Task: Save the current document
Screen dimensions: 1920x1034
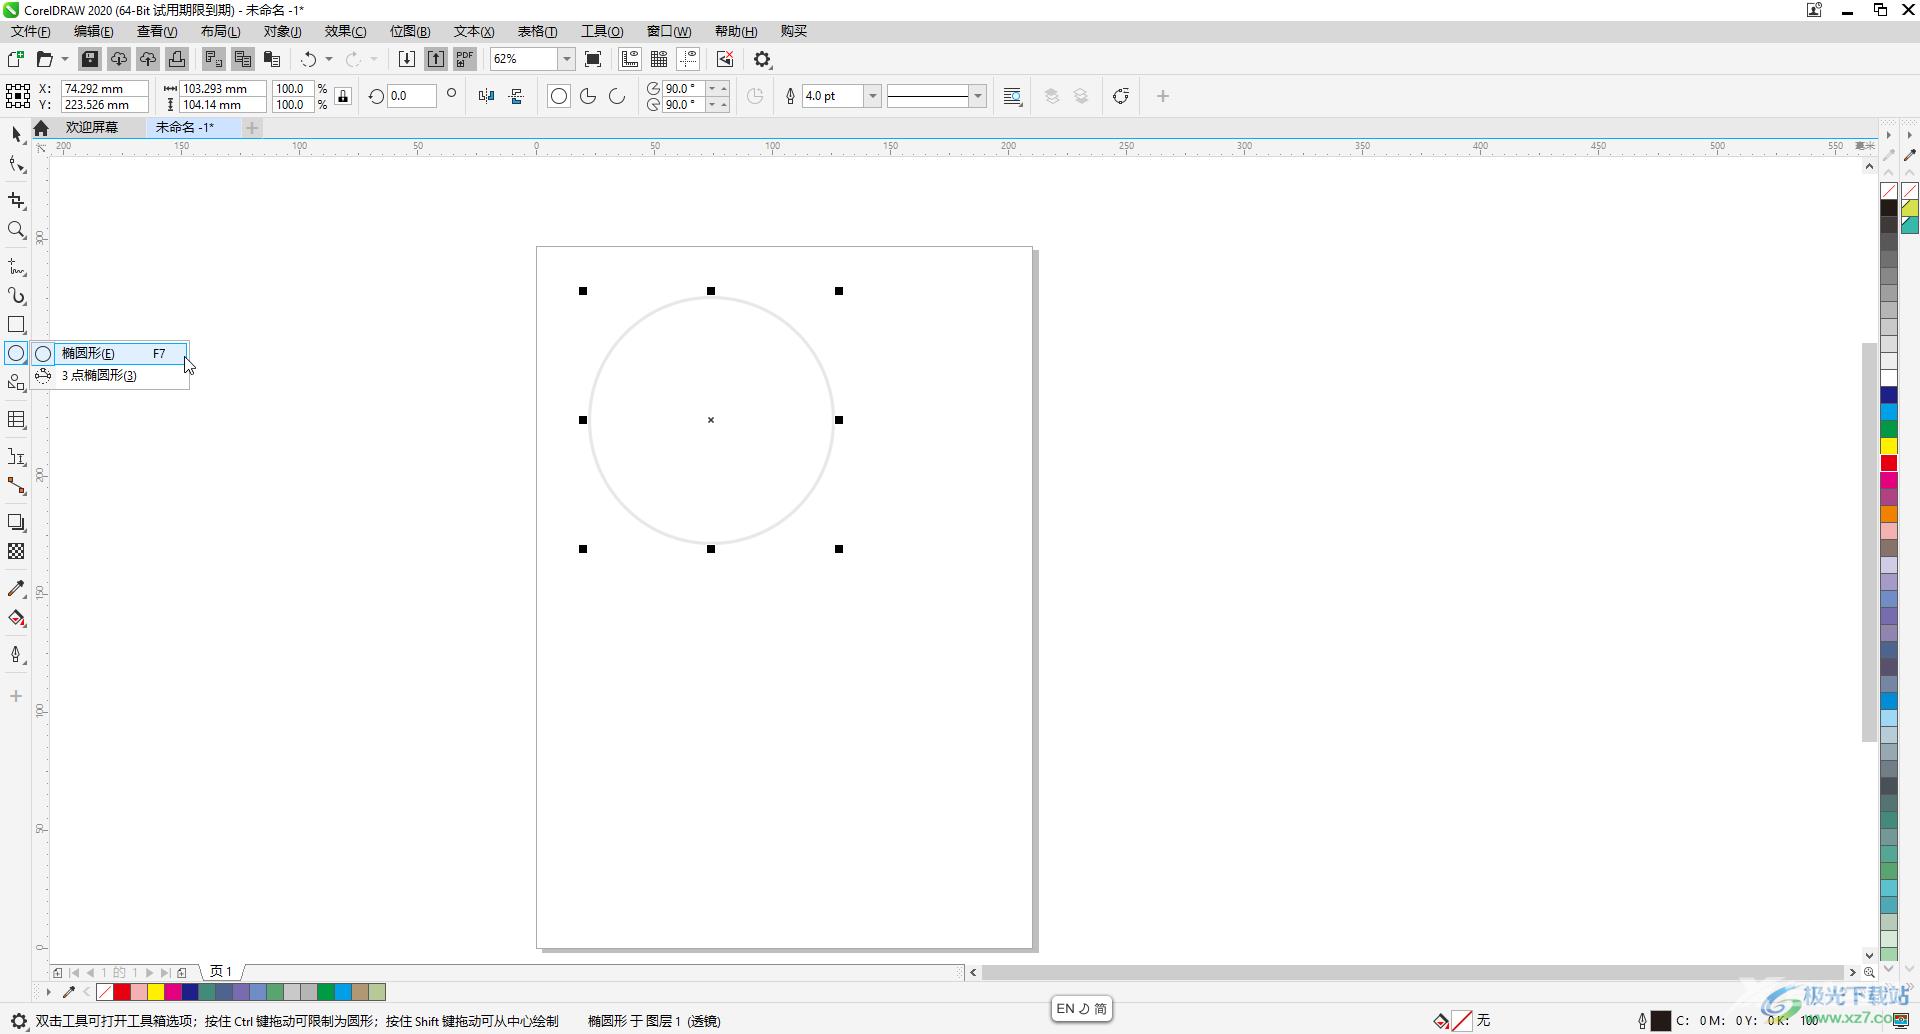Action: (x=90, y=59)
